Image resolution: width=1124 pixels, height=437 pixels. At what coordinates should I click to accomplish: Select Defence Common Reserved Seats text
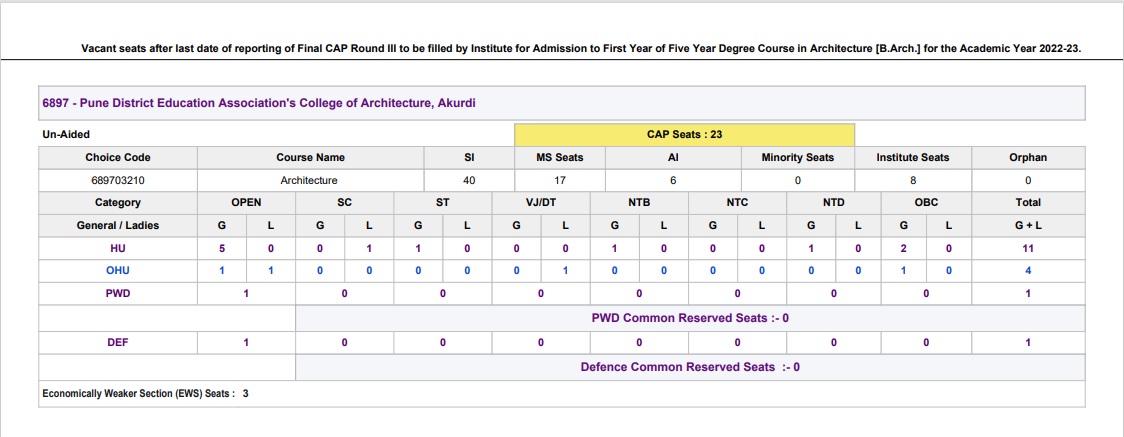690,367
